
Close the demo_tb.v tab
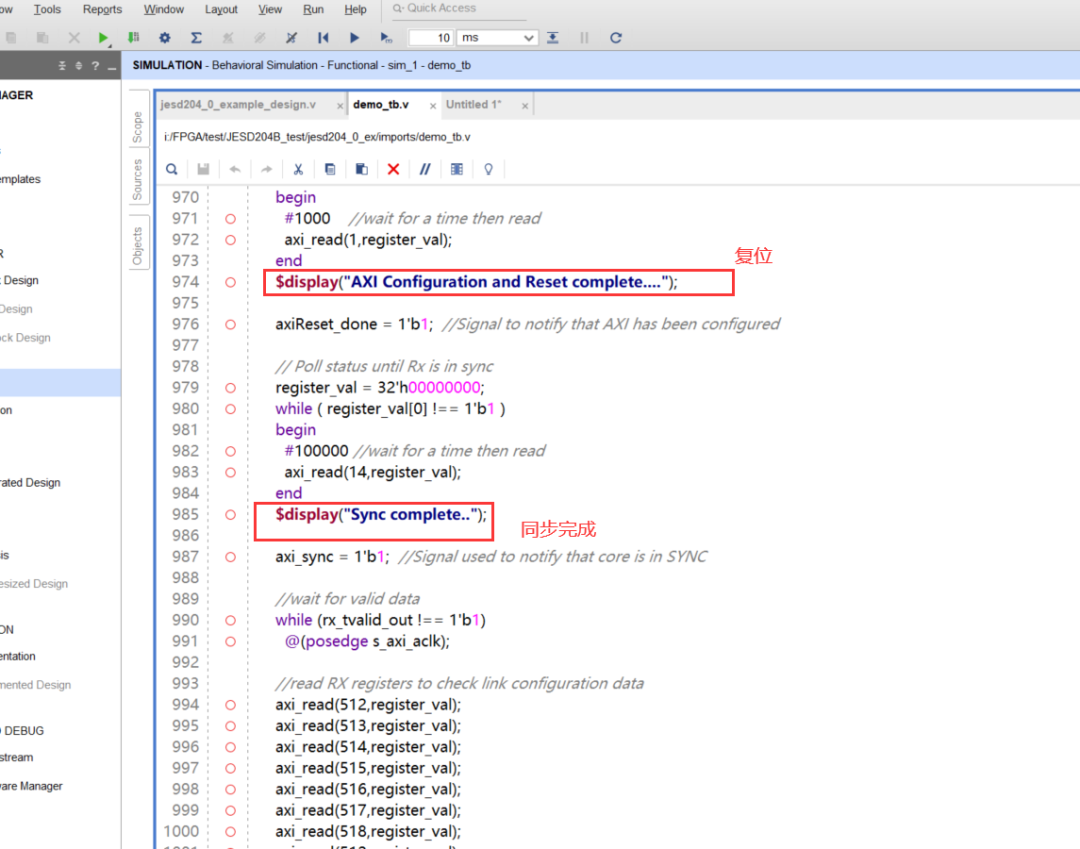[433, 106]
